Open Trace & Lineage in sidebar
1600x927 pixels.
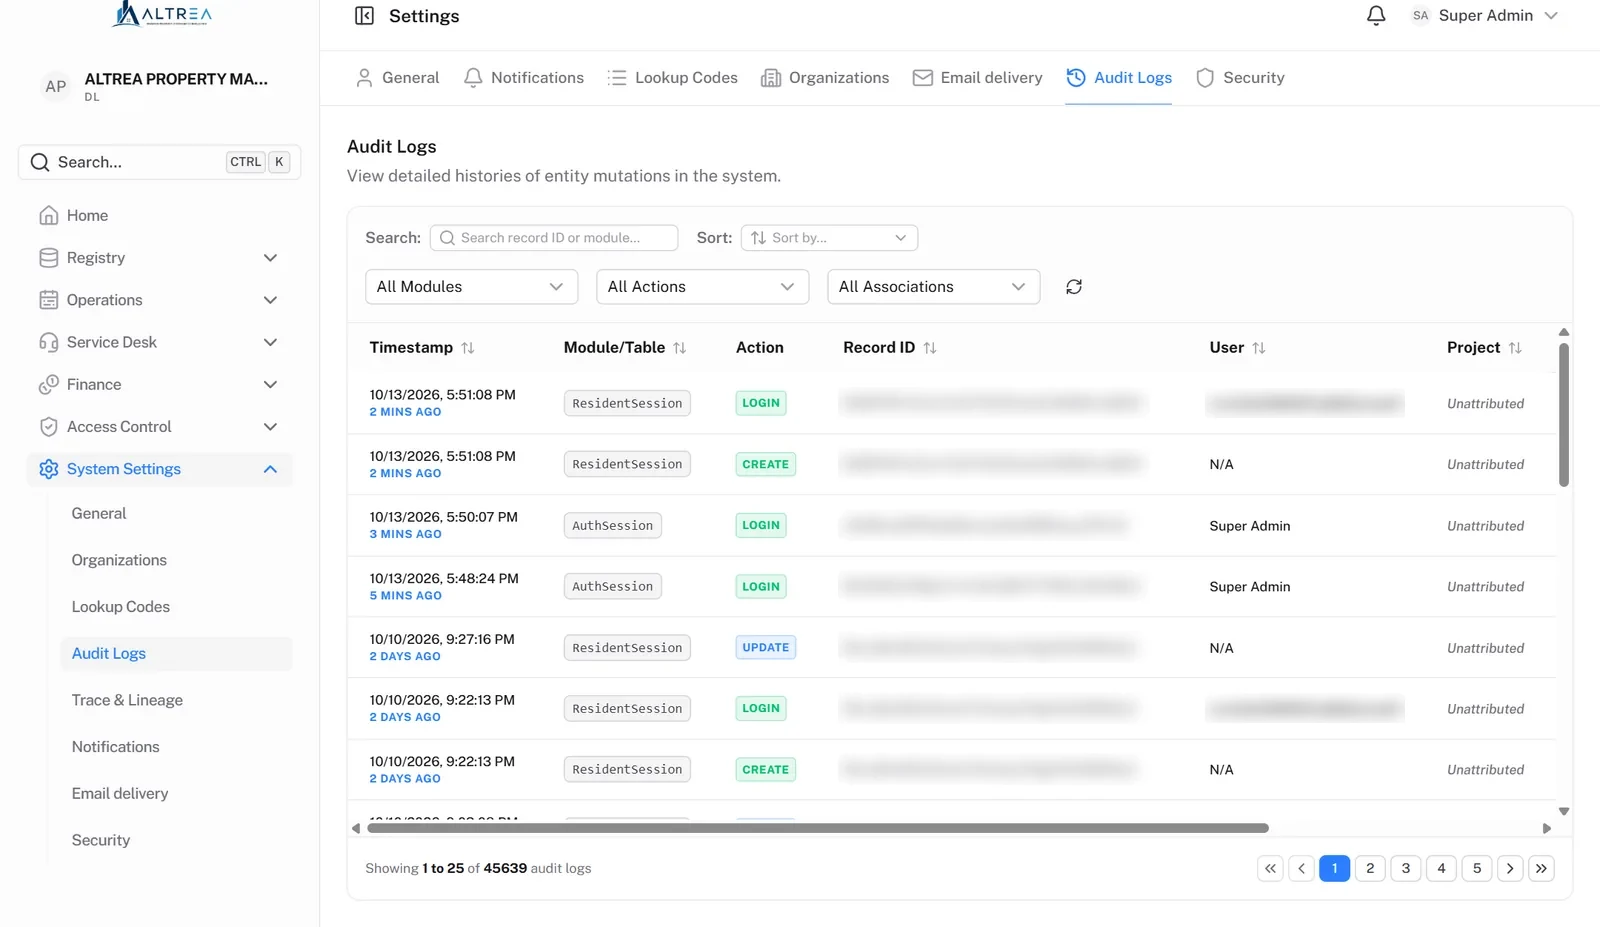(x=127, y=700)
